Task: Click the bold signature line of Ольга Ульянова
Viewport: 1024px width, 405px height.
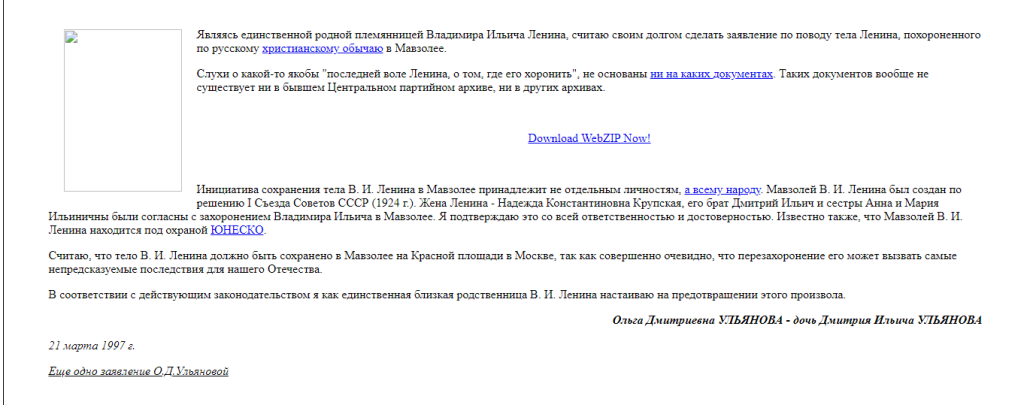Action: tap(796, 320)
